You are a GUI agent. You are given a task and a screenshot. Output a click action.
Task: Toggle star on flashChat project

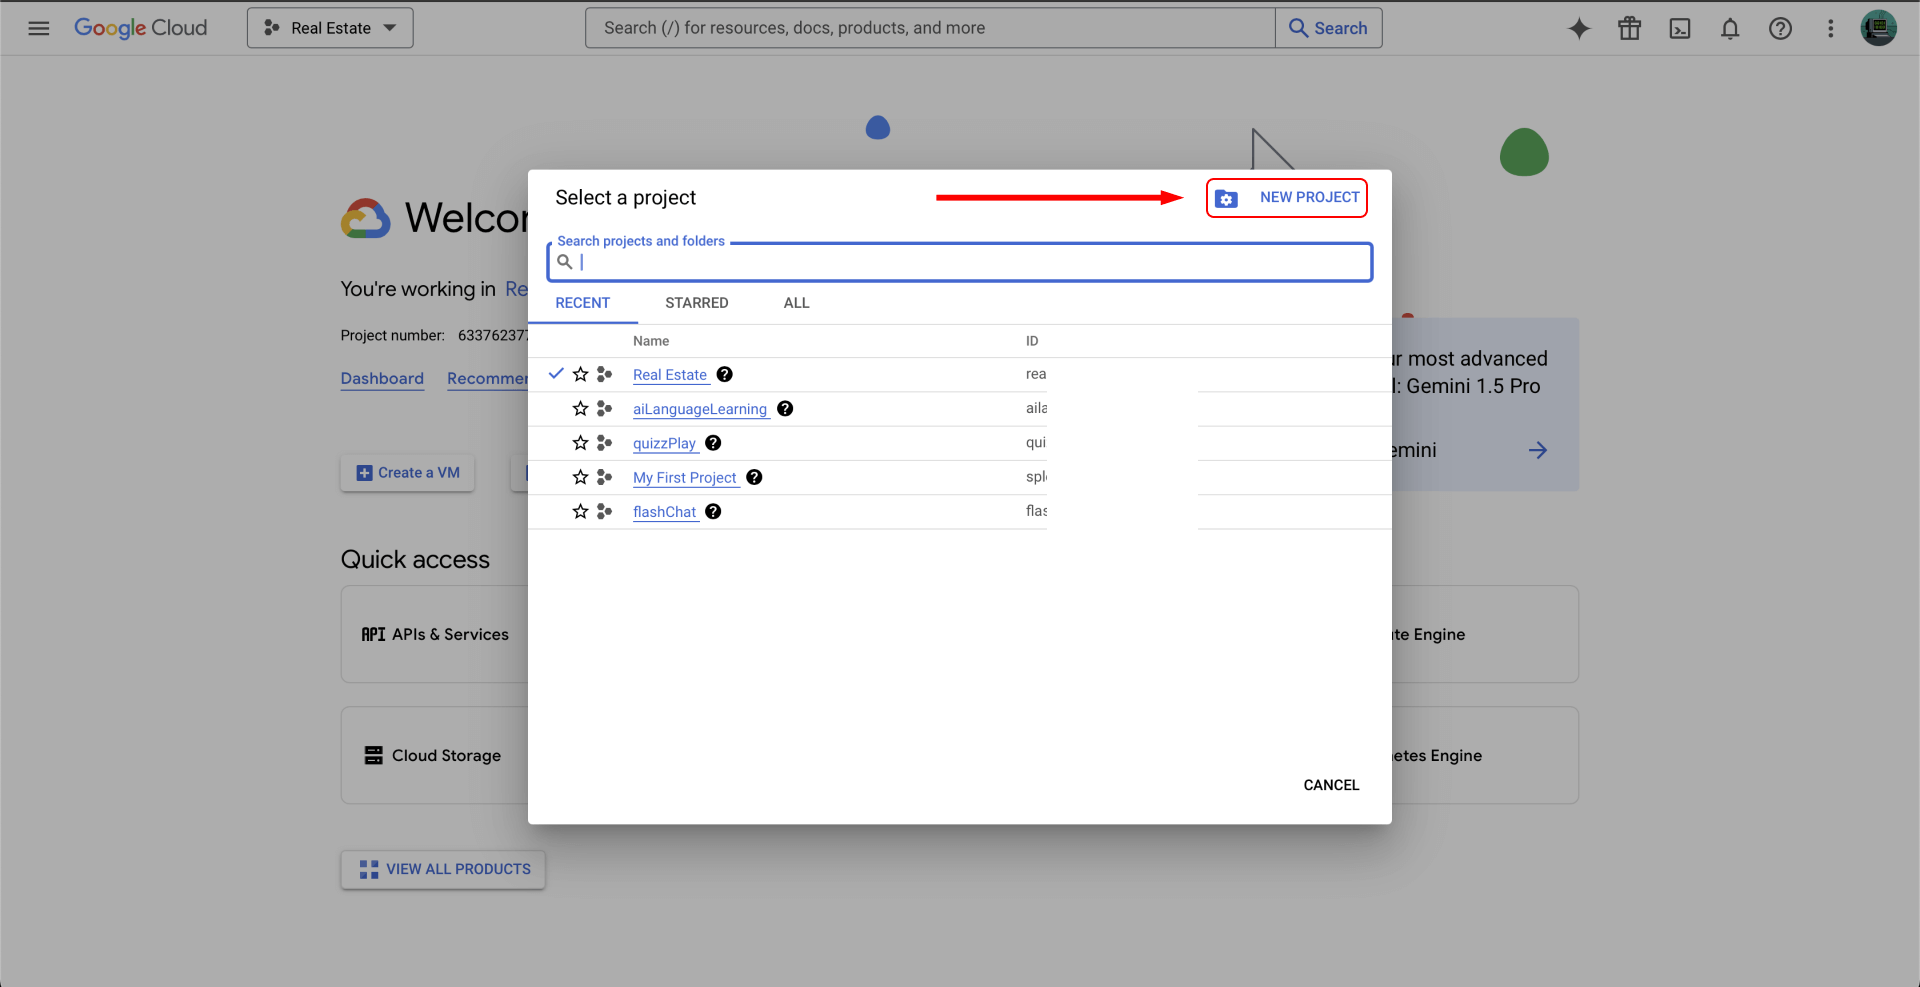coord(580,511)
